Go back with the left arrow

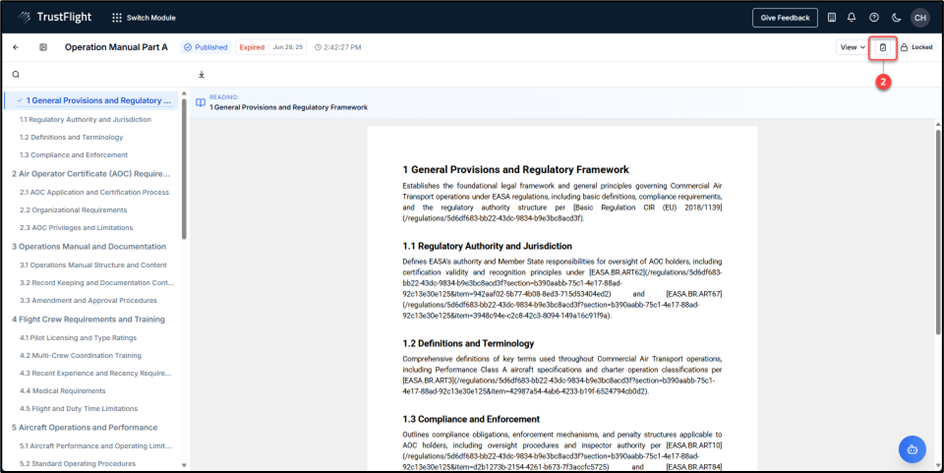tap(16, 47)
